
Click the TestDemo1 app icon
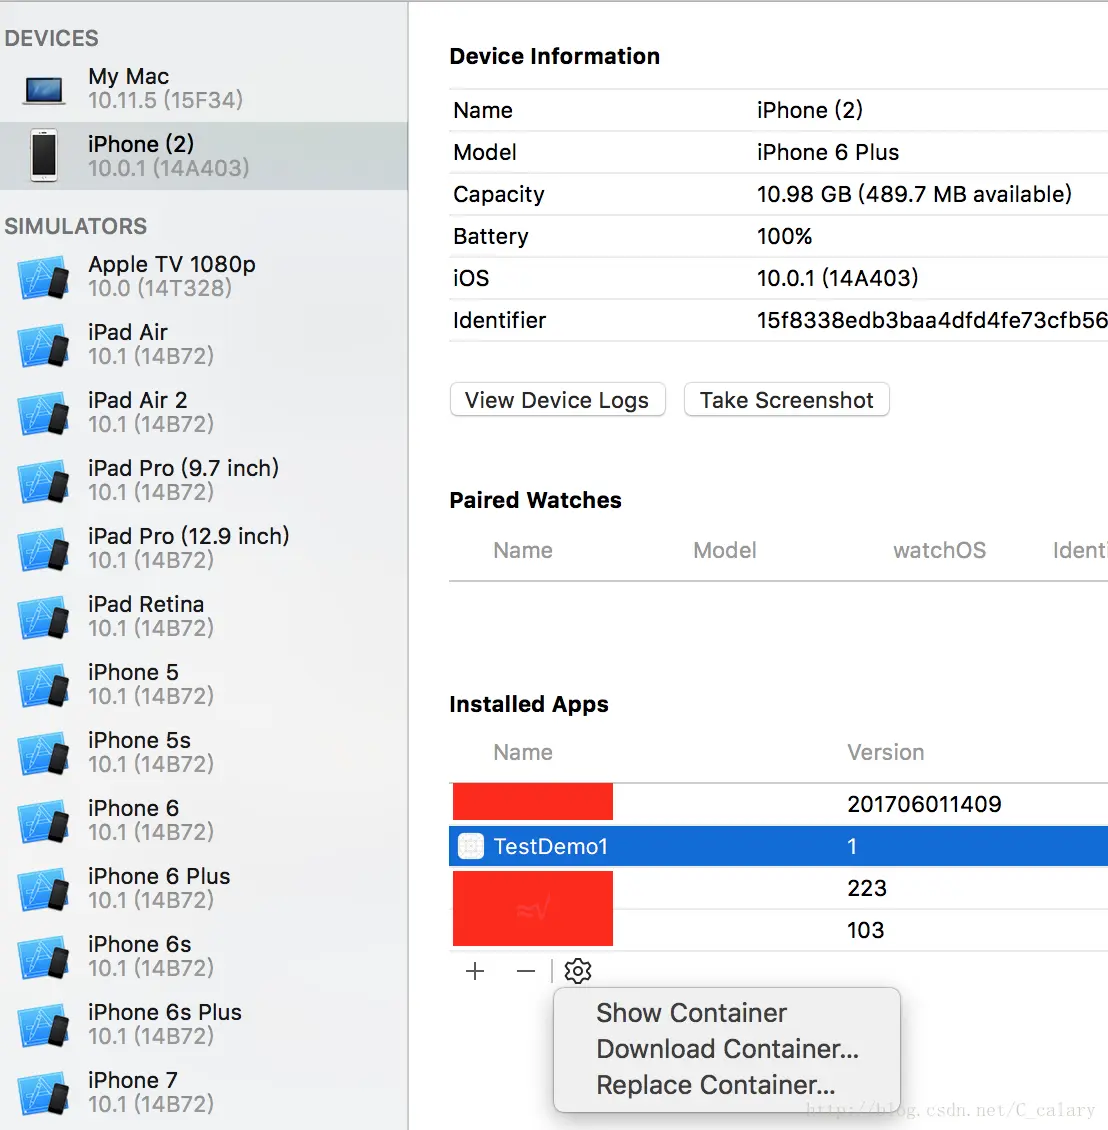[471, 846]
